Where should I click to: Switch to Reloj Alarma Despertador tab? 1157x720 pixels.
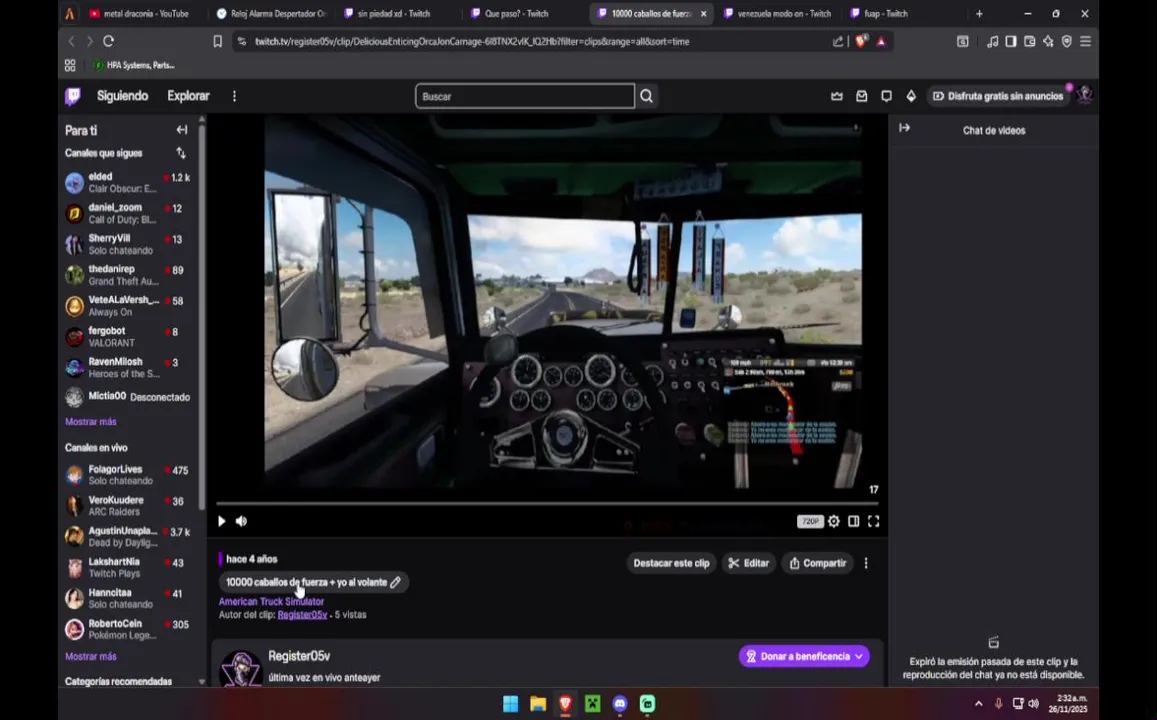tap(273, 13)
